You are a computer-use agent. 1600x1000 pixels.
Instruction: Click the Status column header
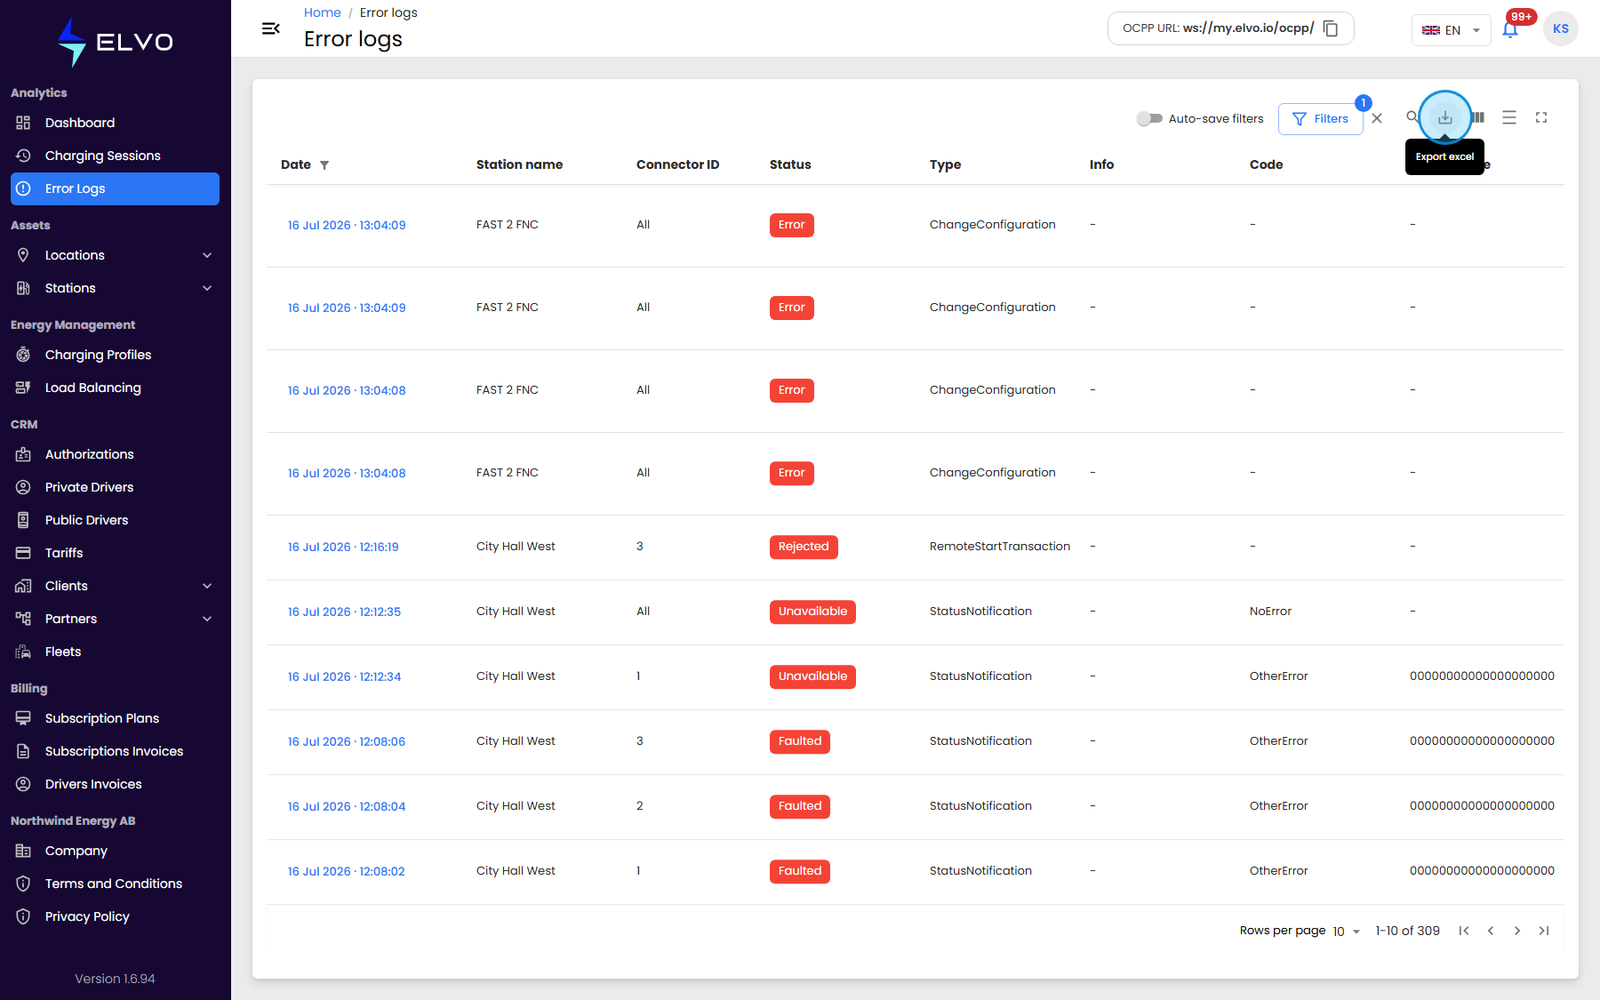tap(790, 165)
